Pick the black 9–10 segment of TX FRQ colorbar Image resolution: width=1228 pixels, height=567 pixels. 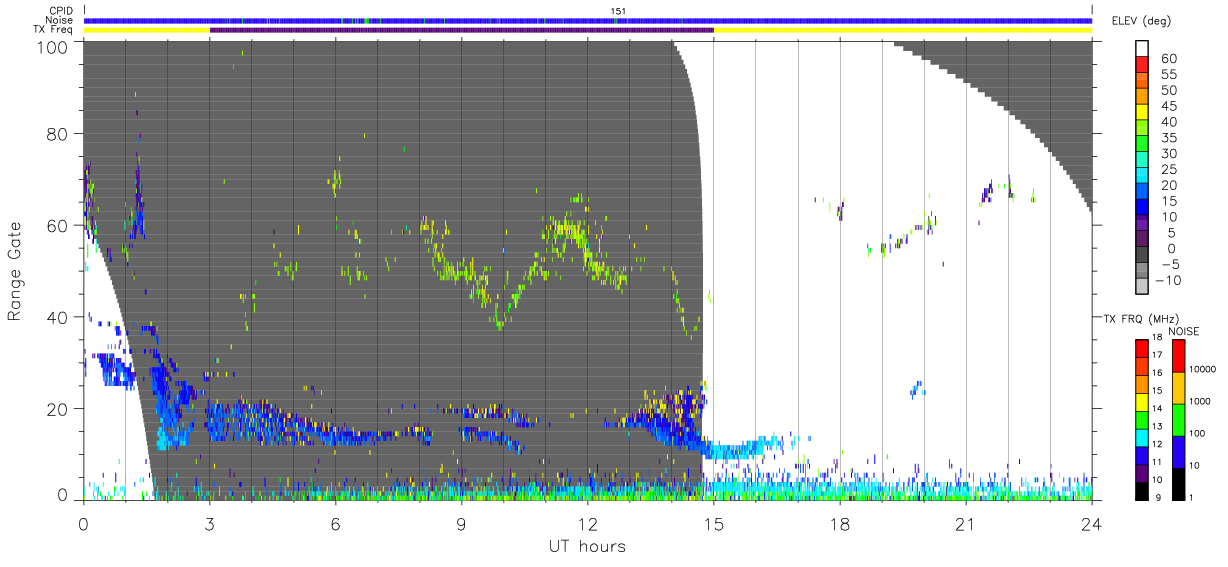click(x=1142, y=491)
